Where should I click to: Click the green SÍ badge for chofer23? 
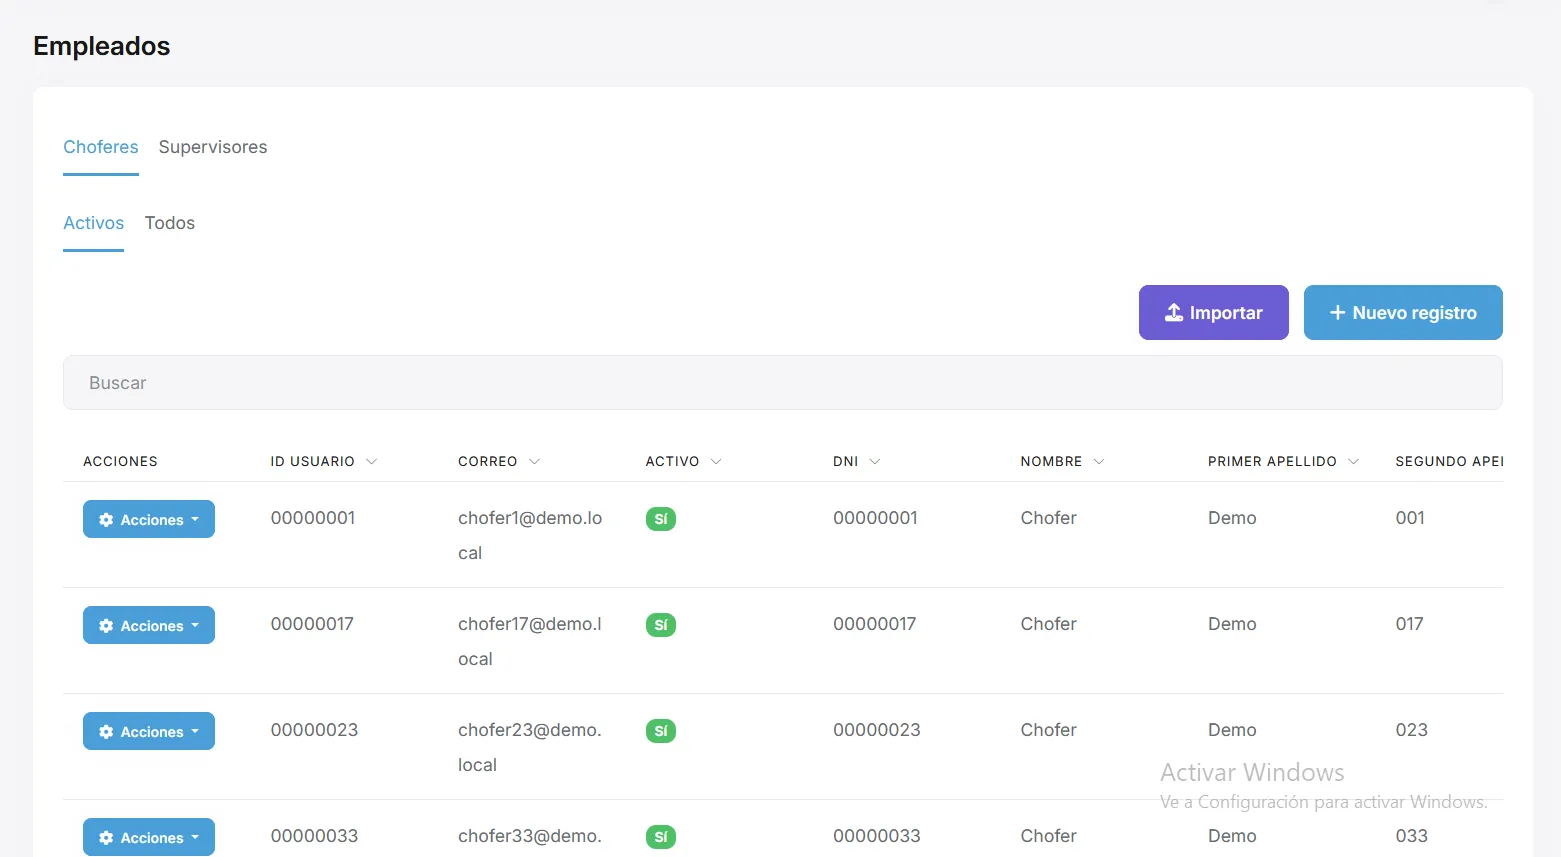661,731
